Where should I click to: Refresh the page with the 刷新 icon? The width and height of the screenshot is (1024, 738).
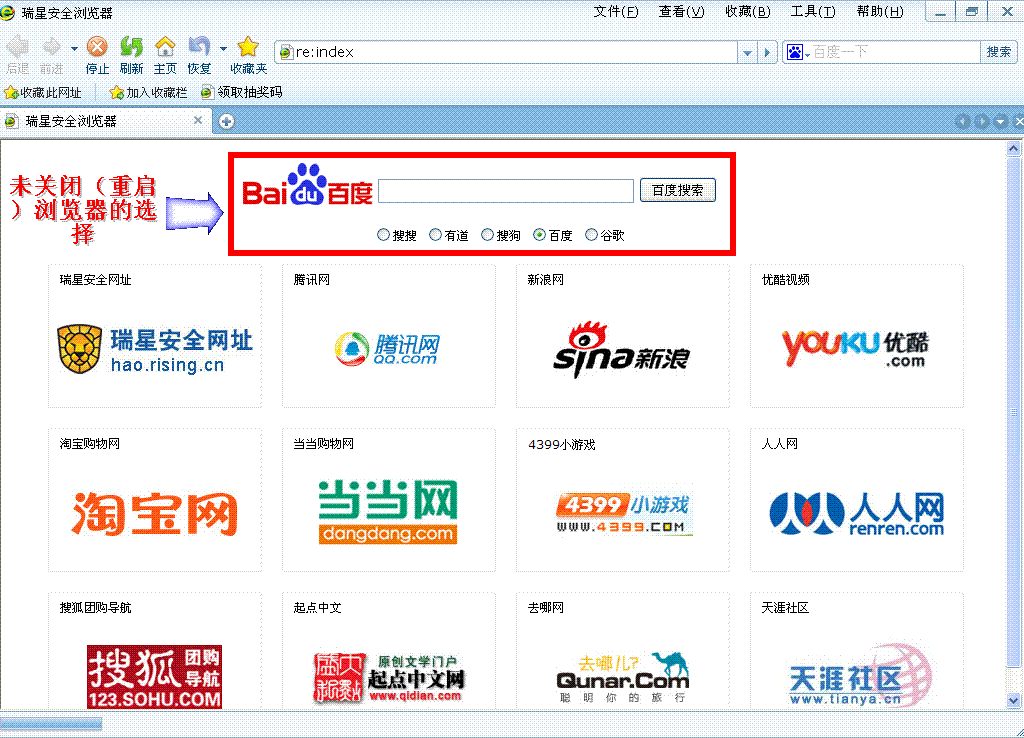[131, 47]
